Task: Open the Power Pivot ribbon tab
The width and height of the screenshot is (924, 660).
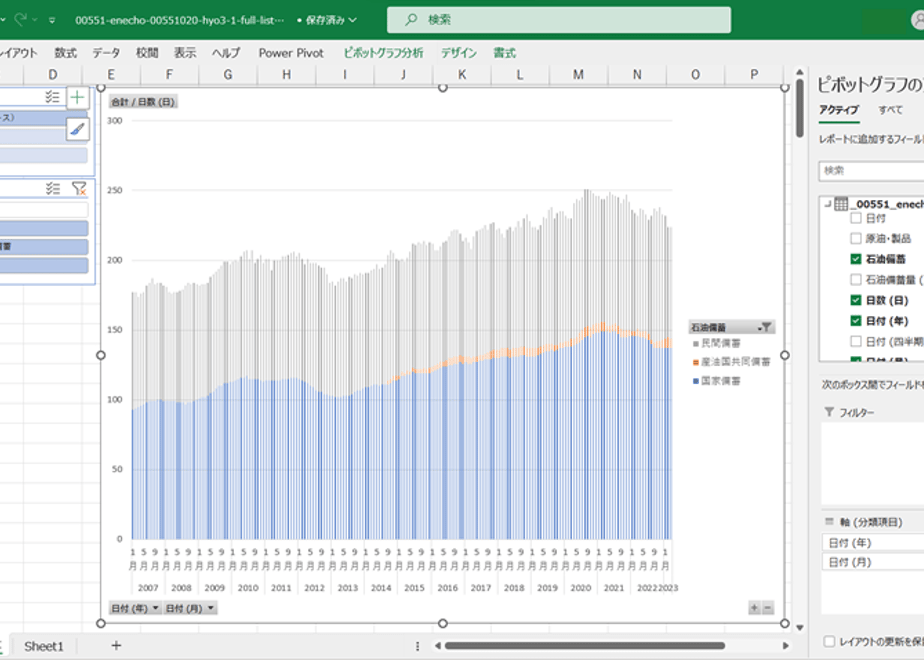Action: click(291, 53)
